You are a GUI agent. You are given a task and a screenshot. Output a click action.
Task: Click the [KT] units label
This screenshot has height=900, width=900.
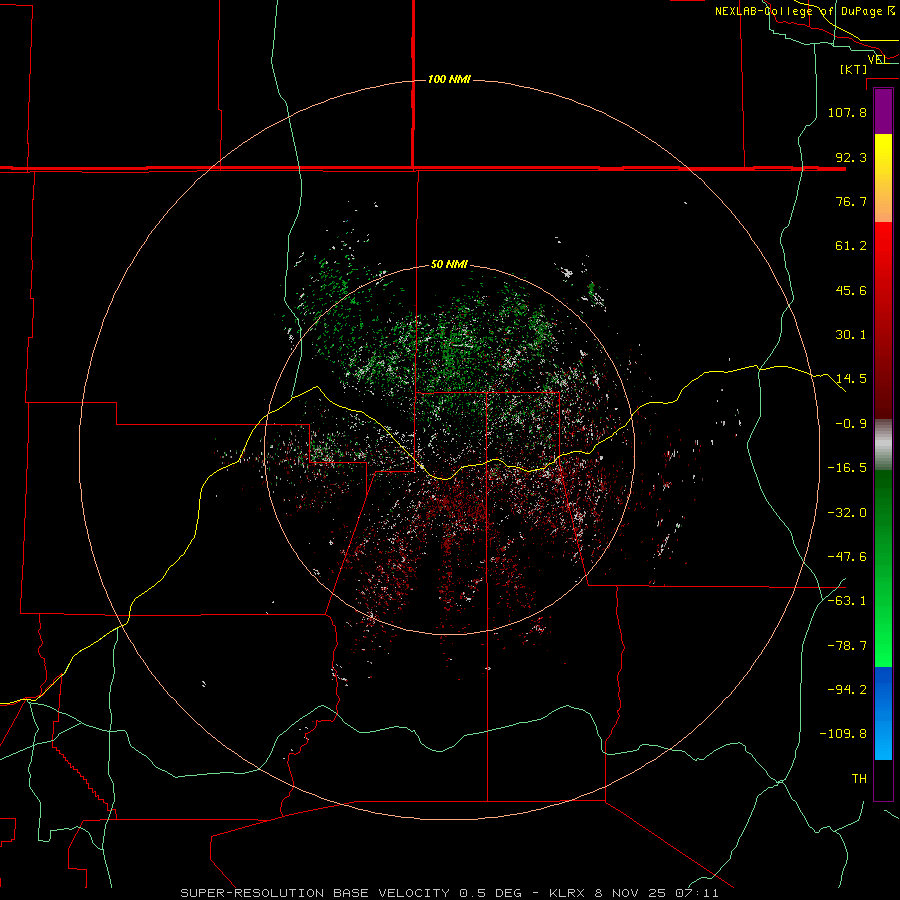coord(854,69)
